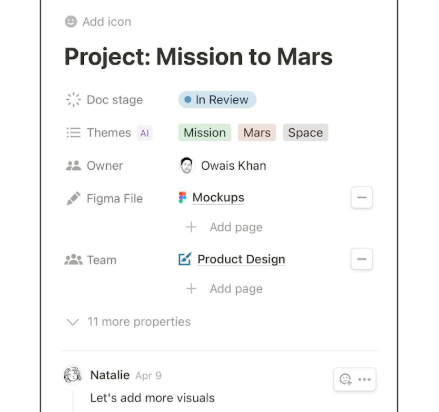Select the Mission theme tag
The image size is (439, 412).
[x=205, y=133]
